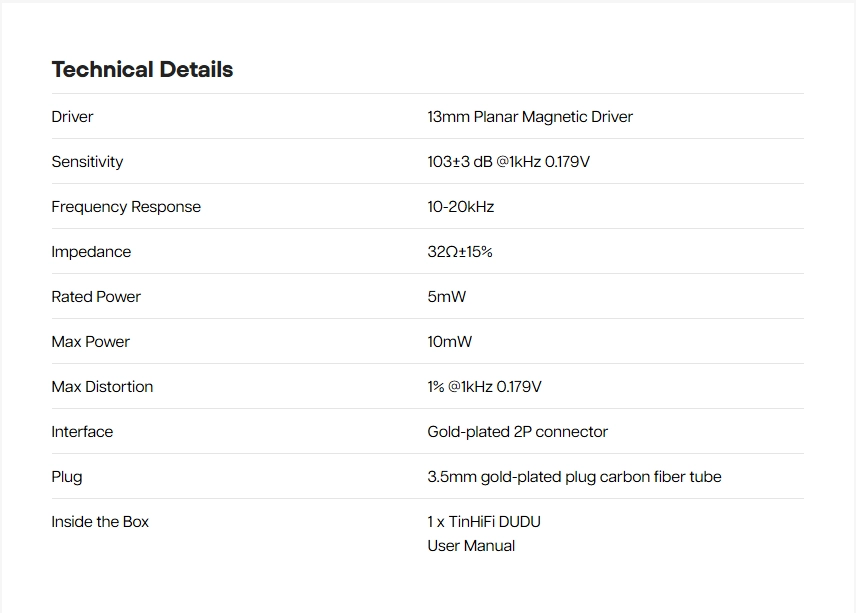Select the 5mW rated power value
The image size is (856, 613).
pos(446,297)
